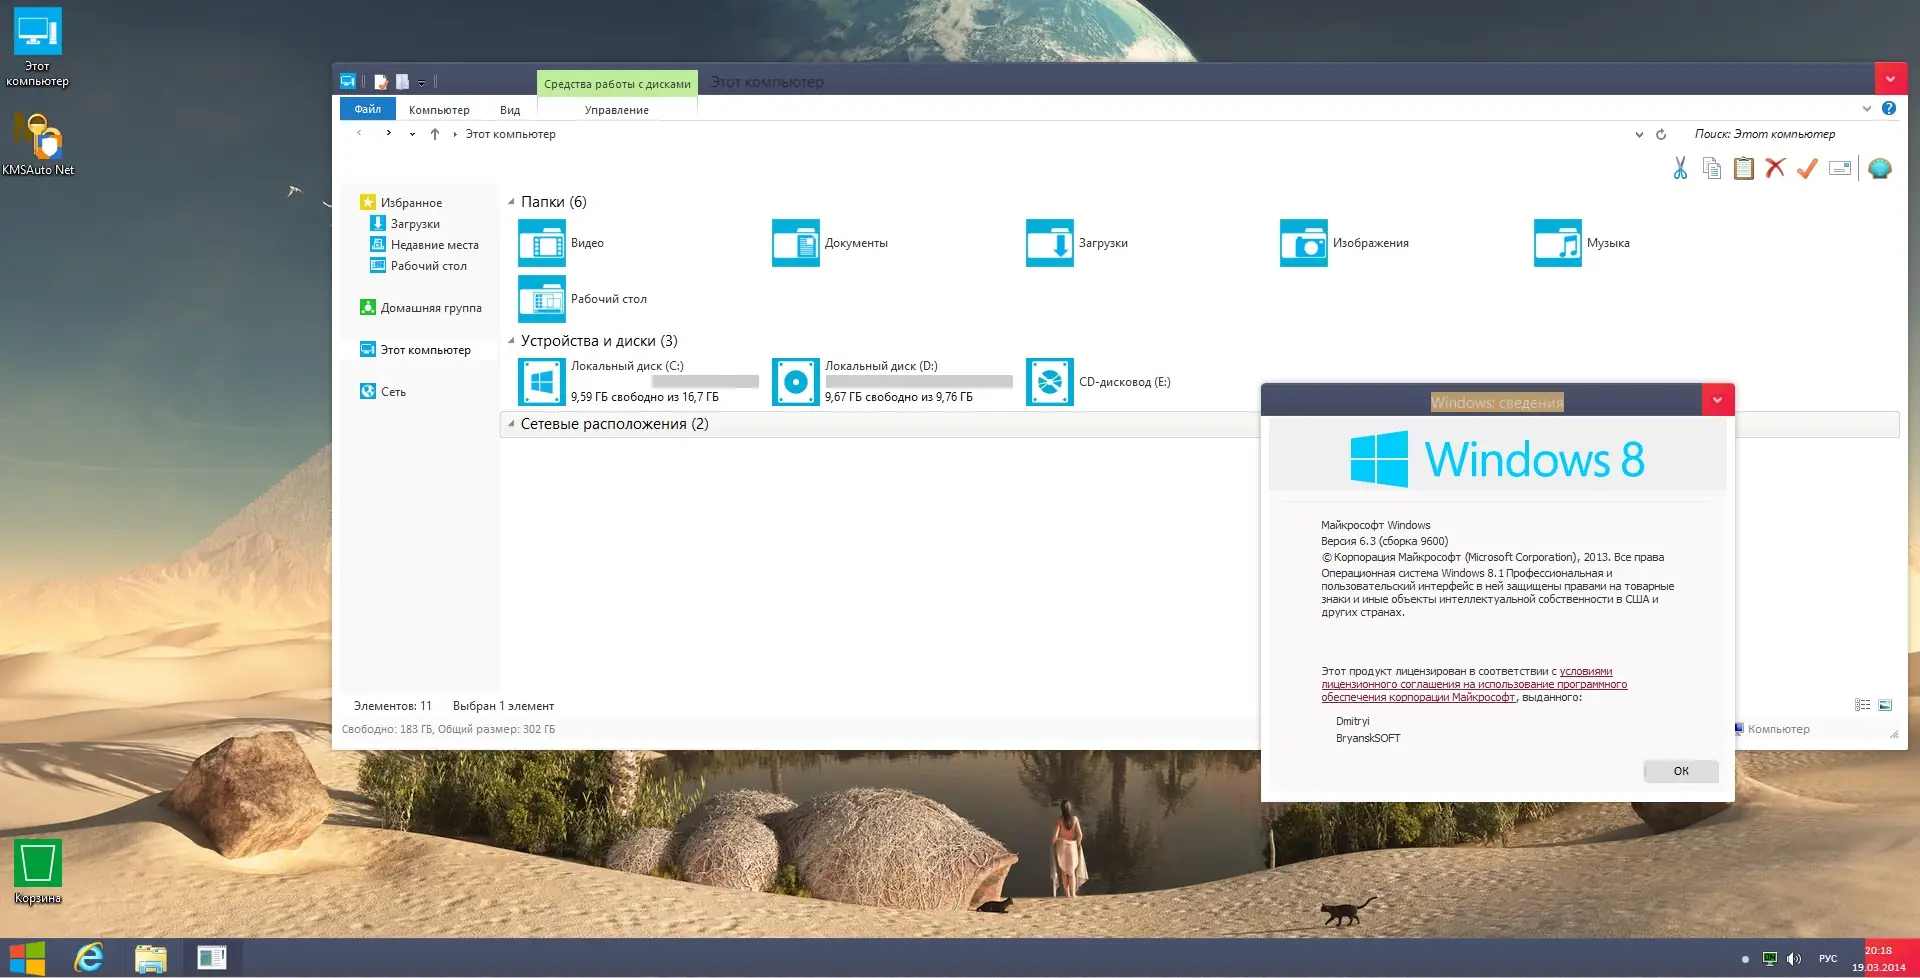Open the recent locations dropdown arrow
Screen dimensions: 1920x978
[x=412, y=134]
